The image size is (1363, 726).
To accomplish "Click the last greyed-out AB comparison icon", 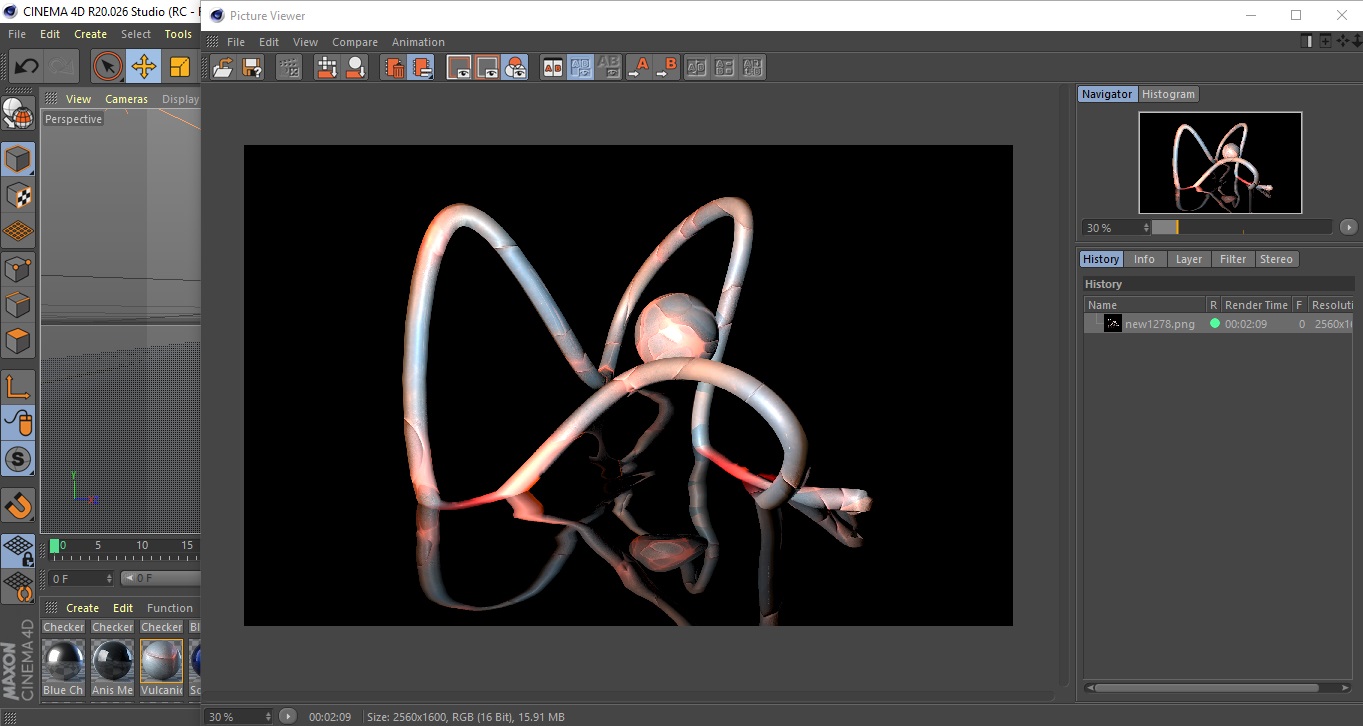I will [753, 67].
